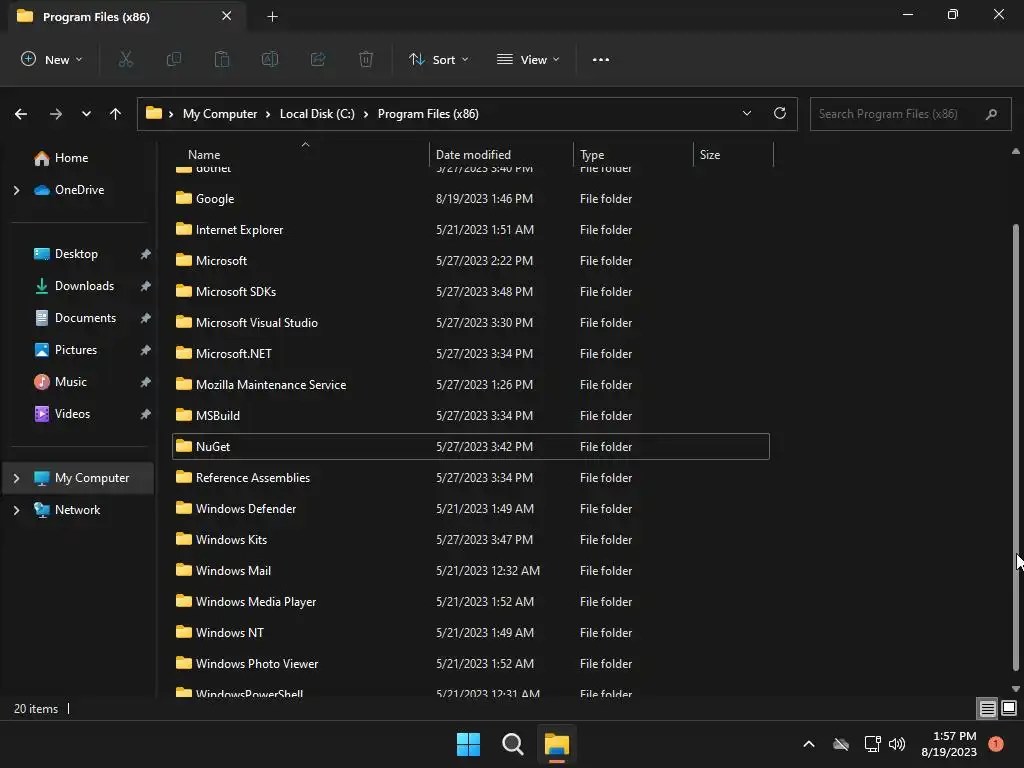This screenshot has width=1024, height=768.
Task: Expand Network tree node
Action: [x=16, y=510]
